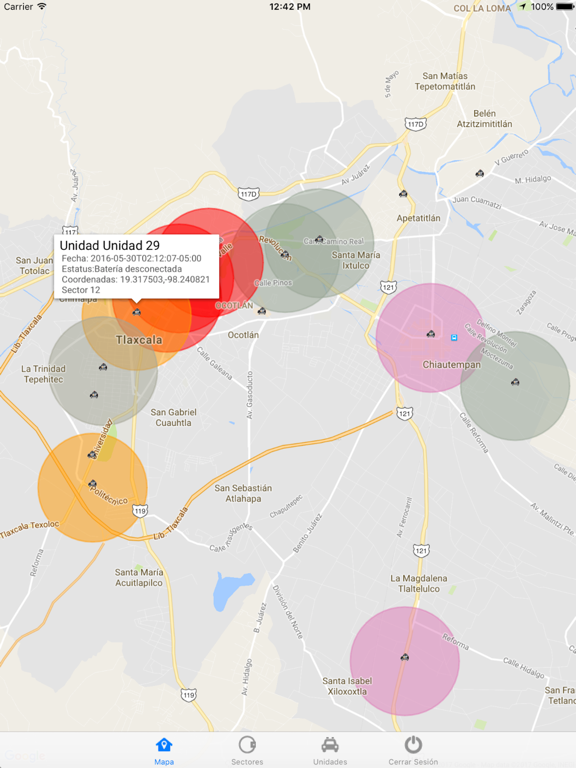Select the car marker on Universidad street
This screenshot has width=576, height=768.
(92, 455)
